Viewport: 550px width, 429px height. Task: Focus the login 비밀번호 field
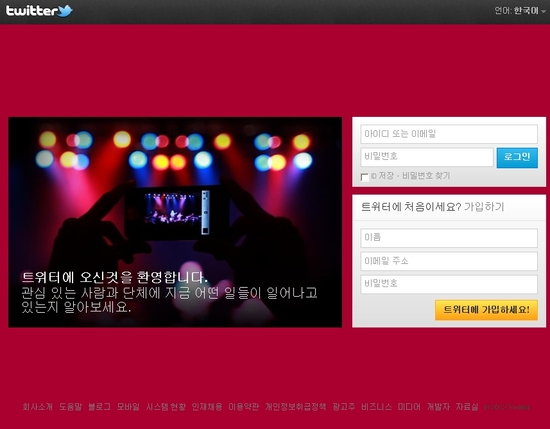(427, 157)
